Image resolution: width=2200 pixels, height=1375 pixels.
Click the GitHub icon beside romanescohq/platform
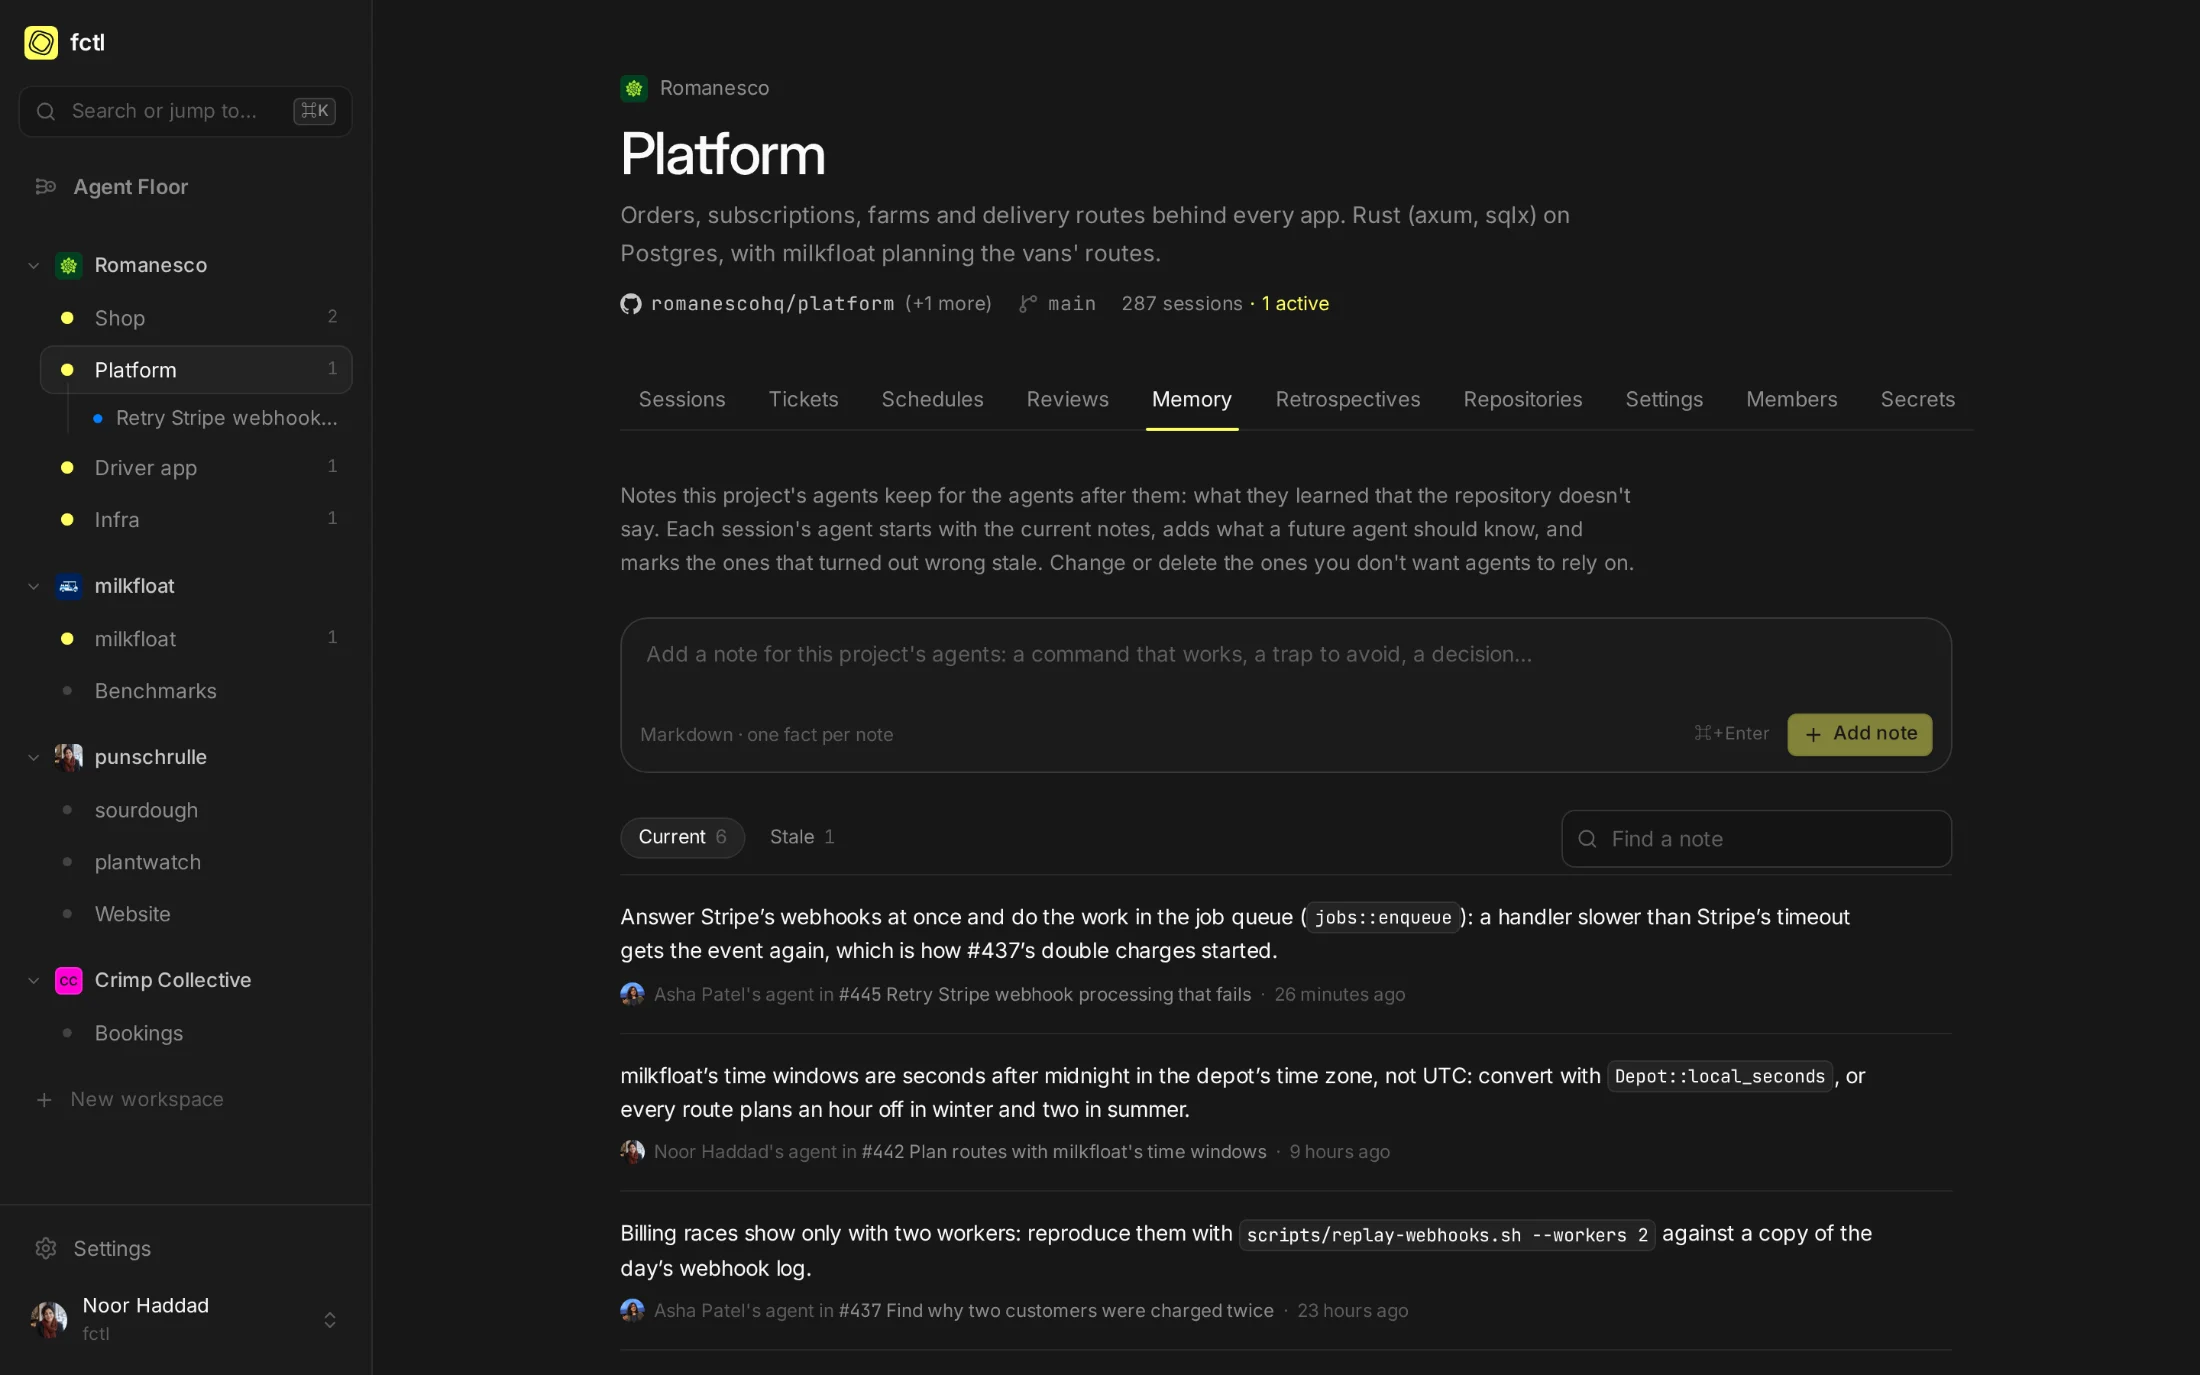[631, 304]
